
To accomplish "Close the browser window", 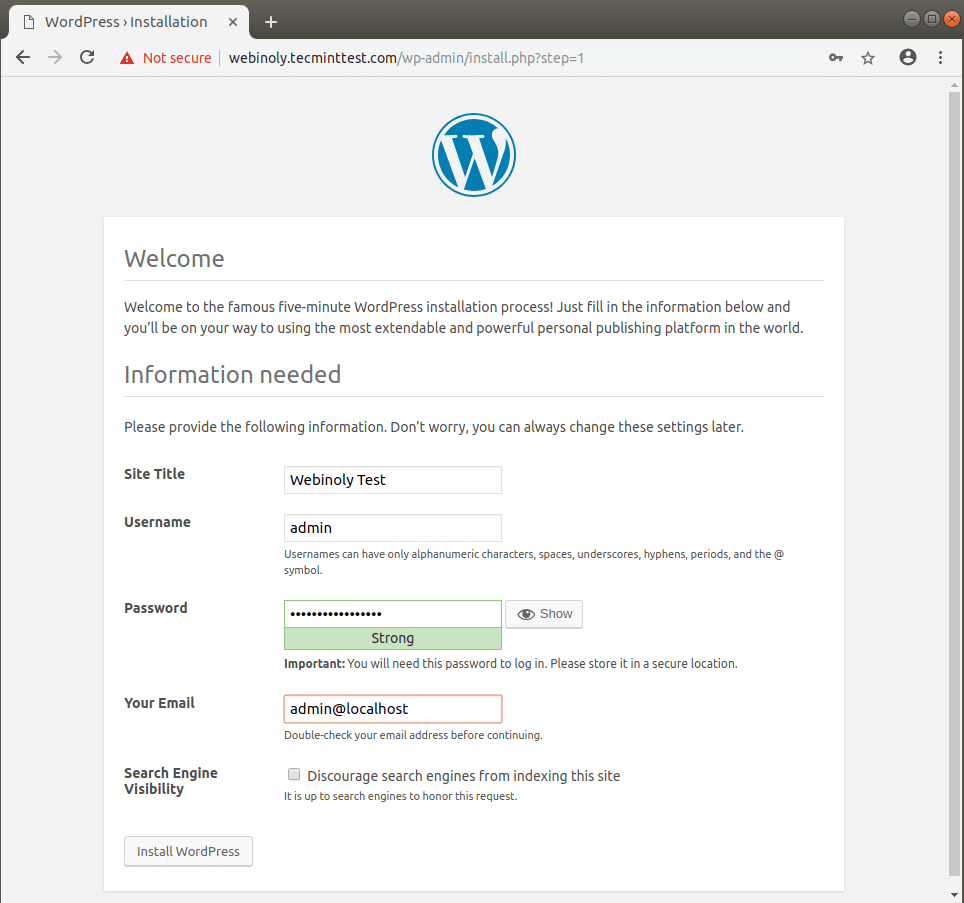I will 952,19.
